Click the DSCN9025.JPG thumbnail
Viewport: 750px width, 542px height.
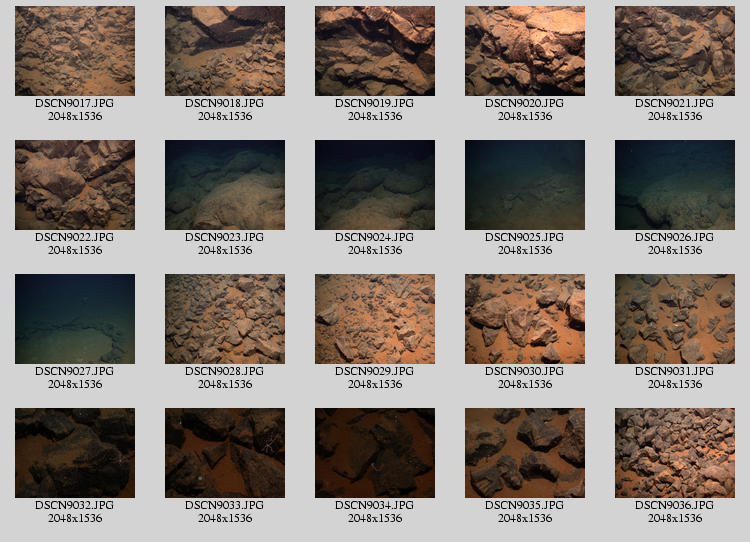point(525,185)
